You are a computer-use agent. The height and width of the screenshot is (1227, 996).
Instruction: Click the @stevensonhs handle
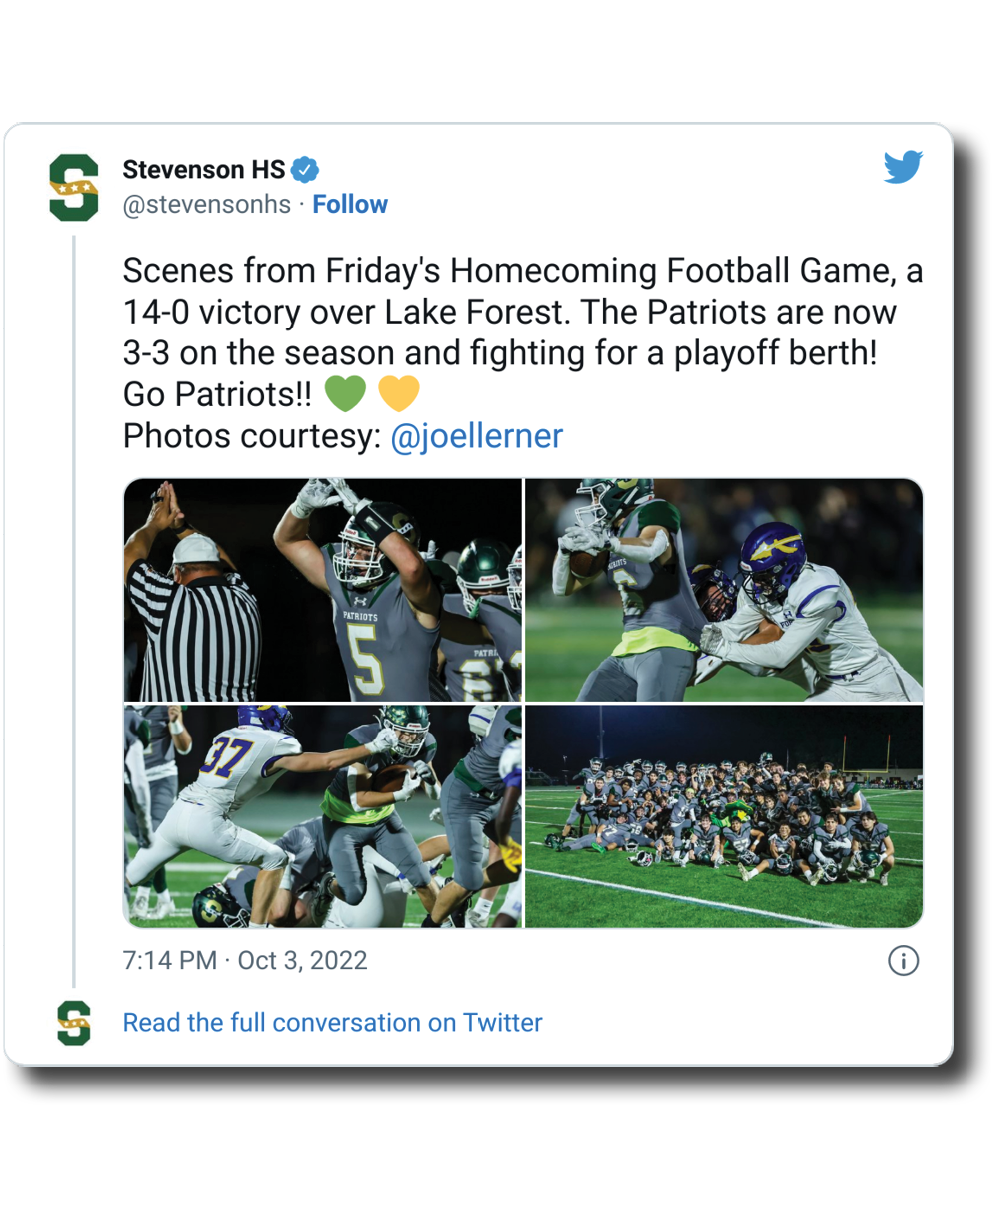[x=206, y=205]
